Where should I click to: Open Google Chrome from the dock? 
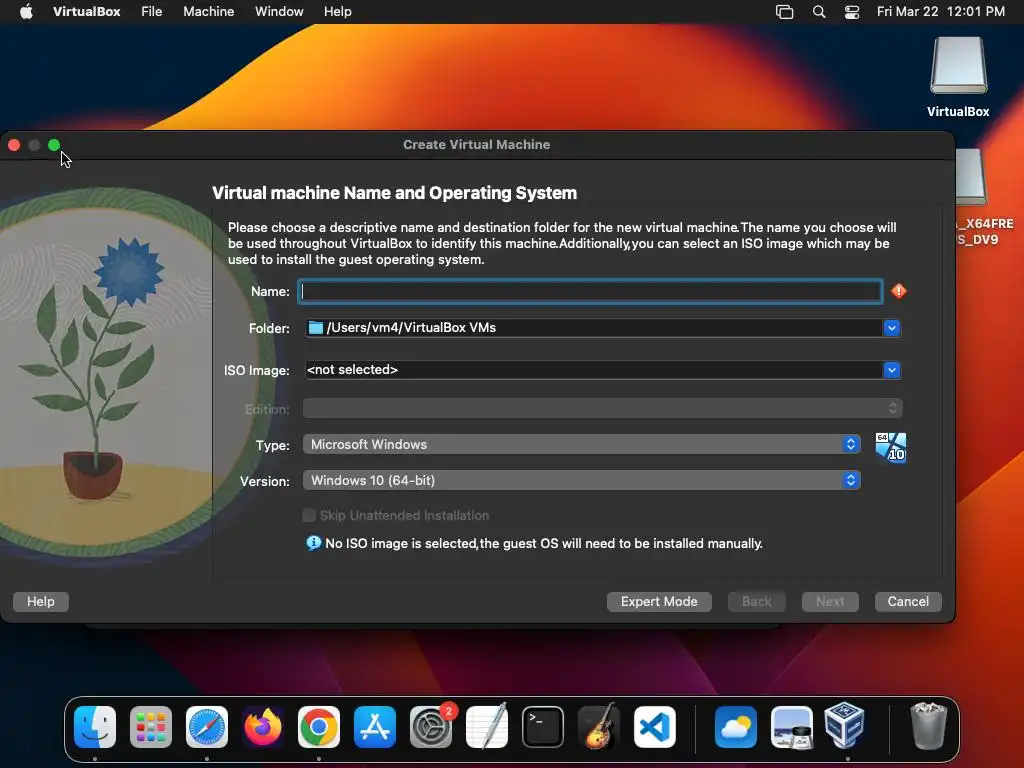[x=319, y=727]
